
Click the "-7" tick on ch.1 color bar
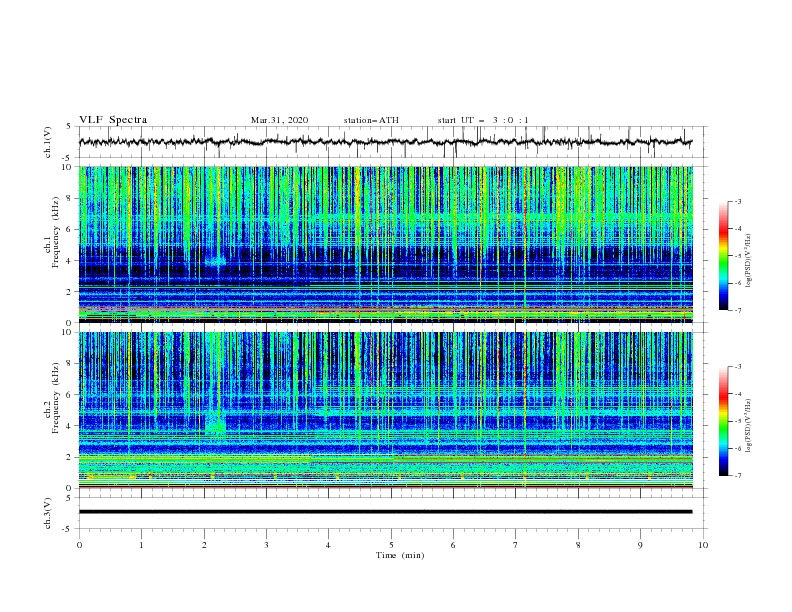(x=737, y=310)
